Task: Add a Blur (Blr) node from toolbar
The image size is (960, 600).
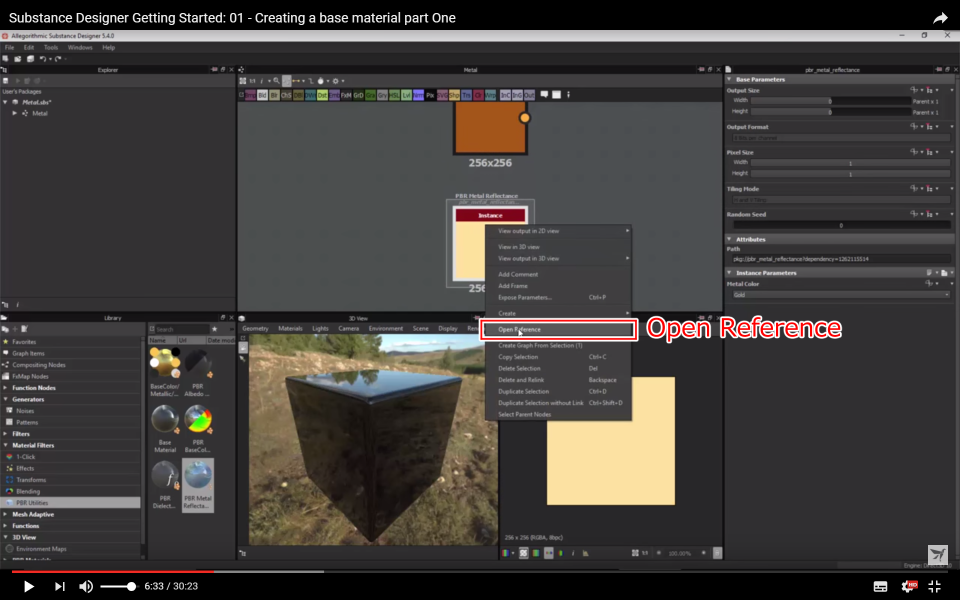Action: click(274, 95)
